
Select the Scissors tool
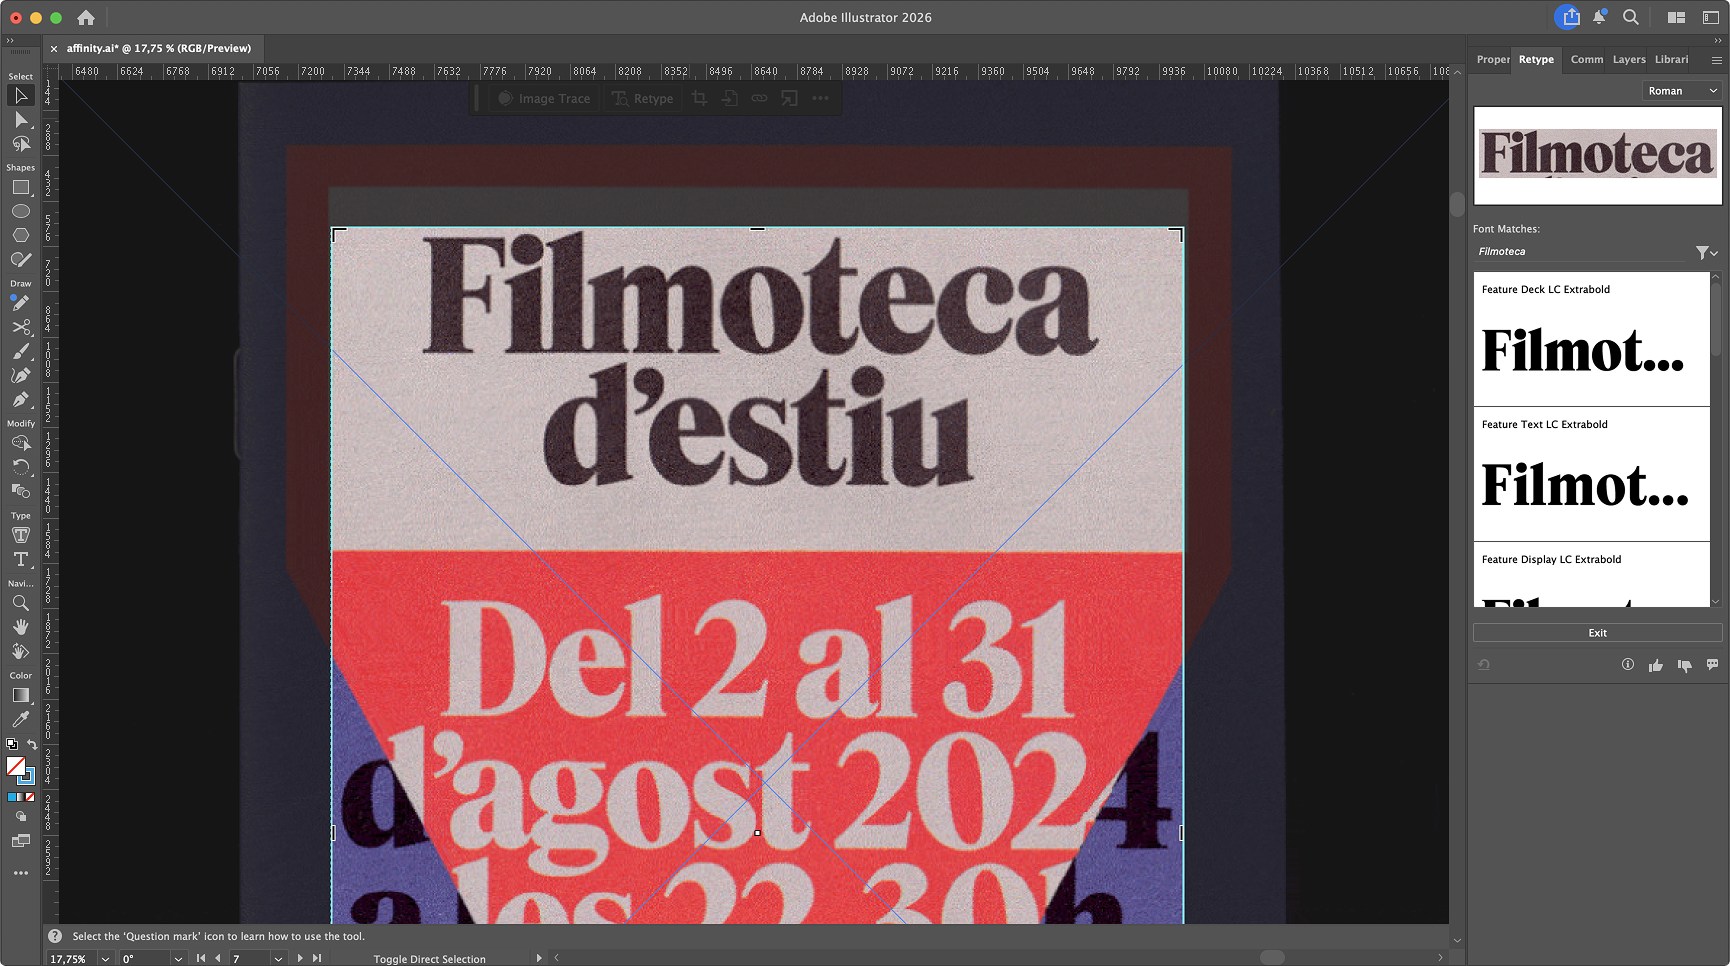[20, 328]
